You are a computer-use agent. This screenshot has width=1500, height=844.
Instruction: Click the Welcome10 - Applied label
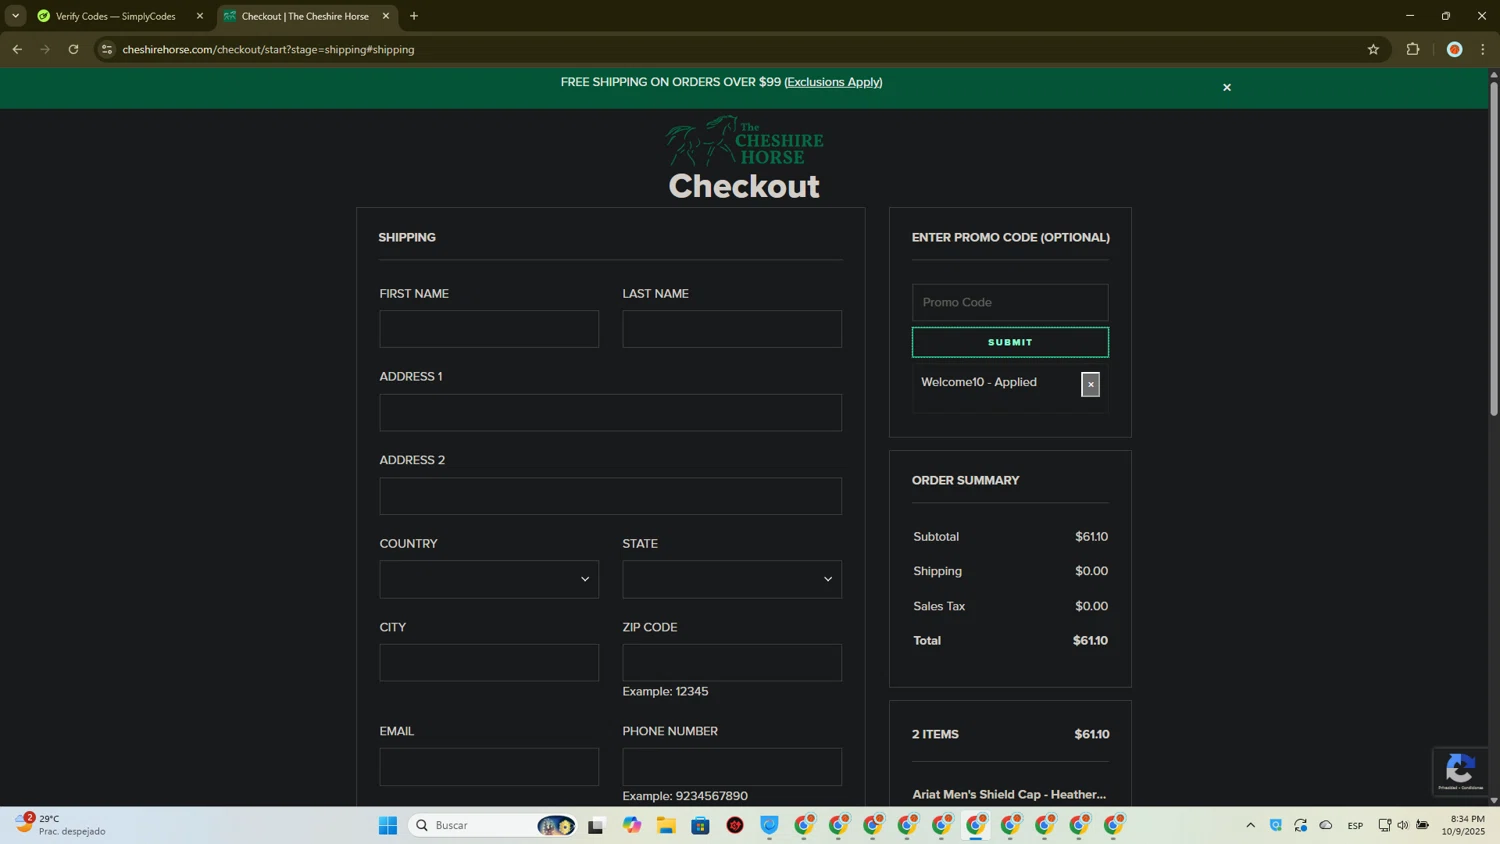pos(978,382)
